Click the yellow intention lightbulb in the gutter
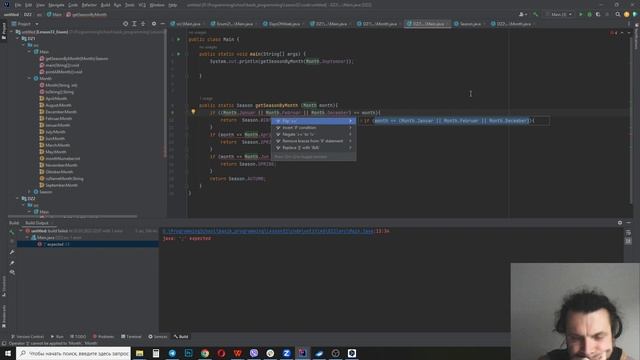The image size is (640, 360). (x=193, y=111)
